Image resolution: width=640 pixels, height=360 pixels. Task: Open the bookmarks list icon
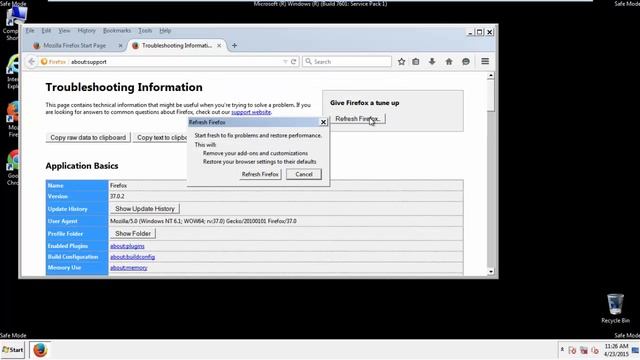click(x=416, y=62)
